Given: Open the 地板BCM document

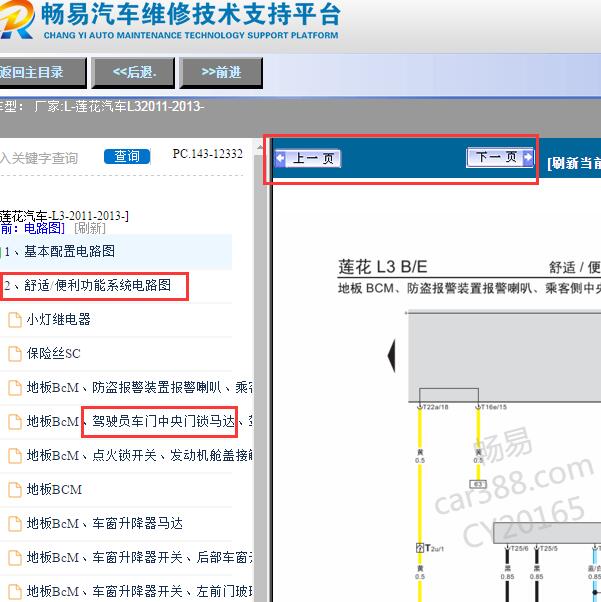Looking at the screenshot, I should [x=54, y=490].
